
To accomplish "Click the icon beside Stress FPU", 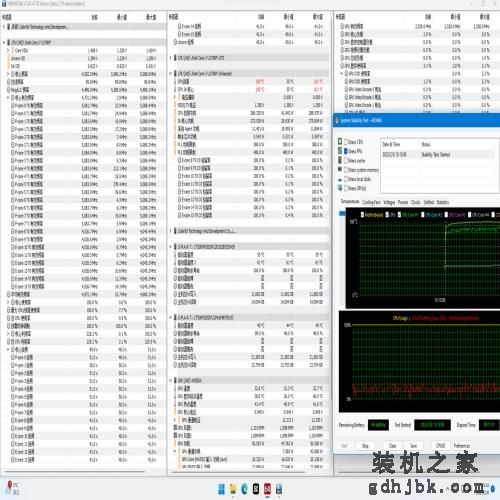I will pos(340,151).
